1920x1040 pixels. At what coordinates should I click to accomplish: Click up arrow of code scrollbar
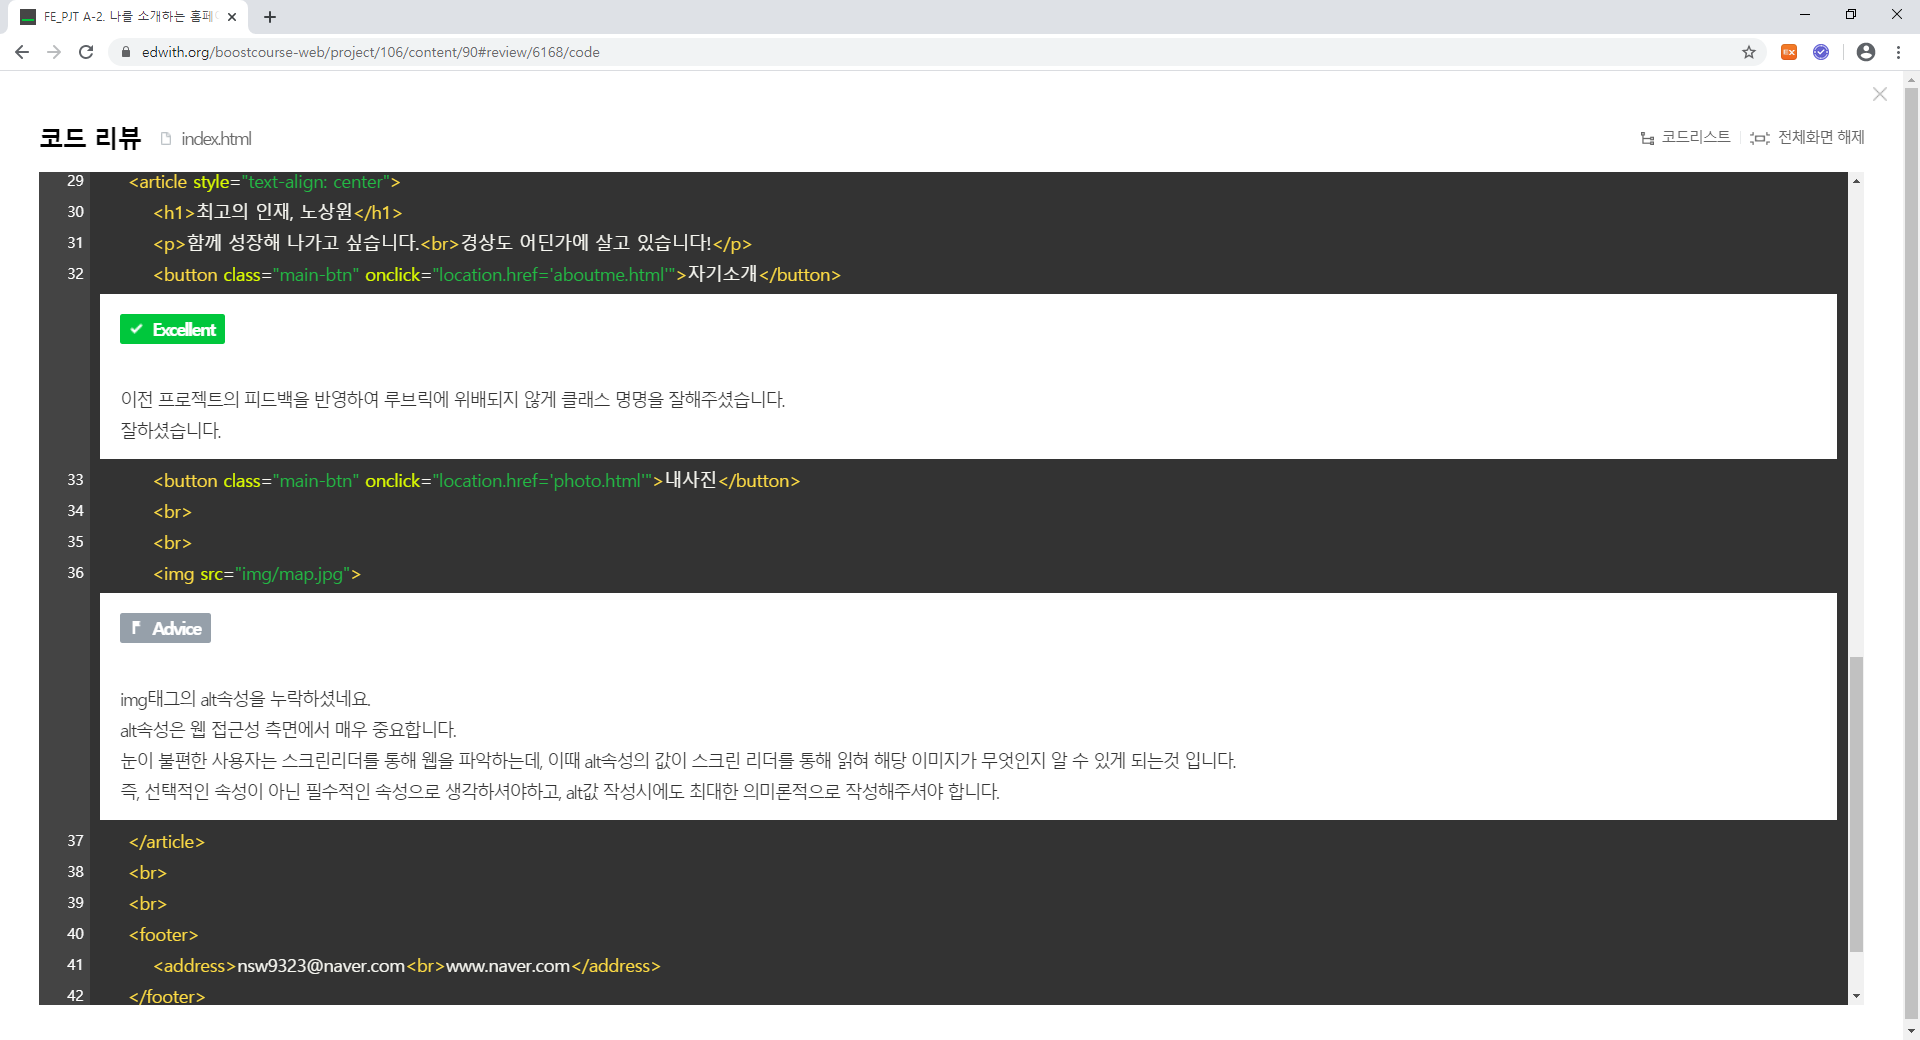pyautogui.click(x=1856, y=181)
